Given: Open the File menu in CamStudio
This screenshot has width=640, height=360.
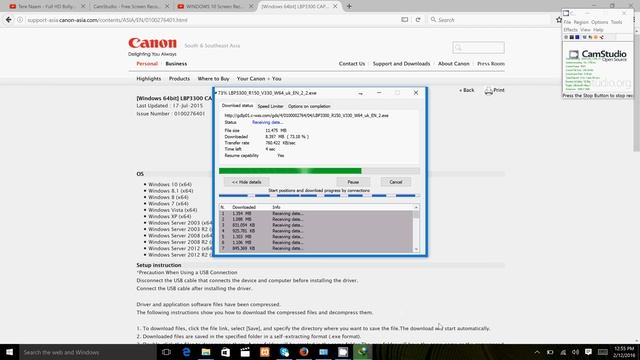Looking at the screenshot, I should [x=567, y=22].
